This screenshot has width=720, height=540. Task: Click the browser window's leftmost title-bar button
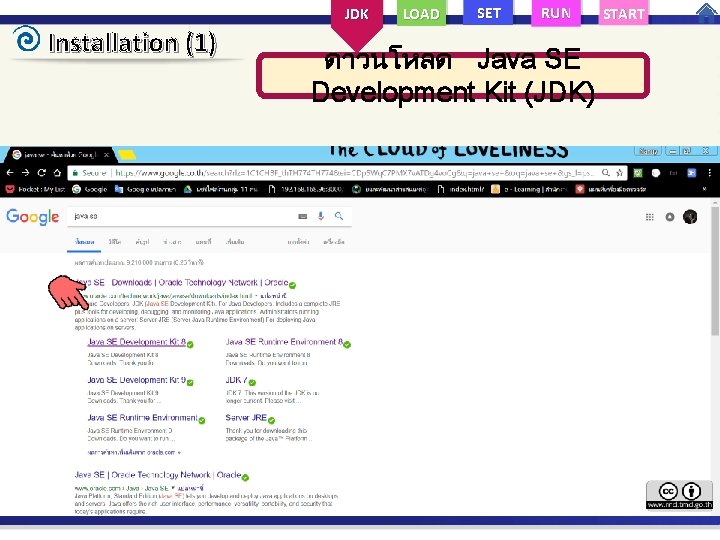[x=648, y=151]
